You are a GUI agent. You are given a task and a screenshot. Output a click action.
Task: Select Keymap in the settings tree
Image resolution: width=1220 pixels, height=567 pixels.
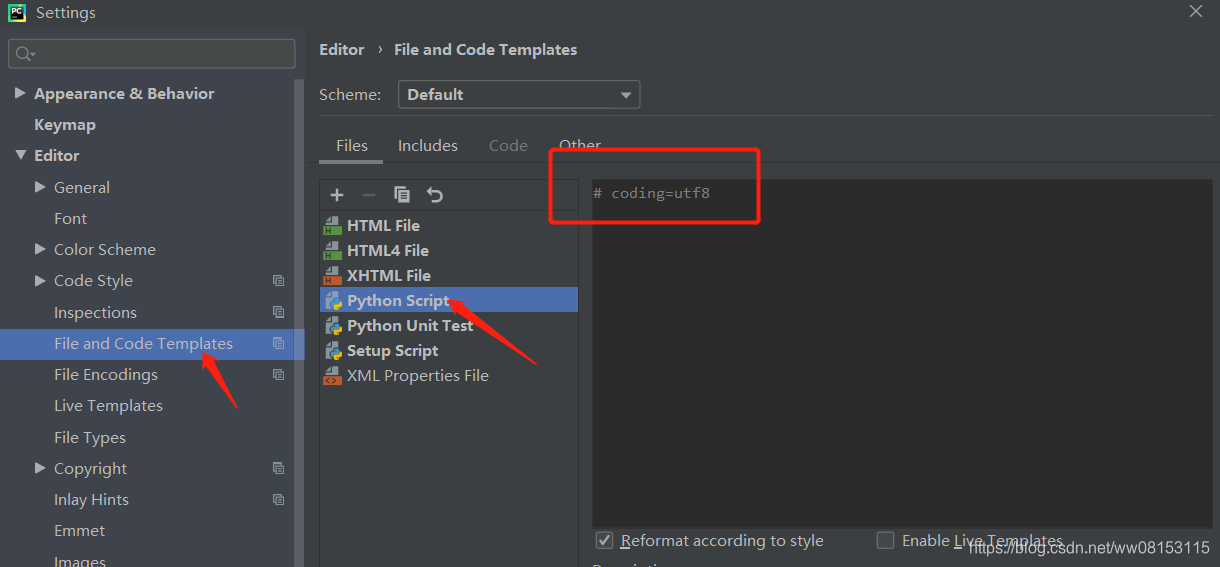click(x=65, y=124)
